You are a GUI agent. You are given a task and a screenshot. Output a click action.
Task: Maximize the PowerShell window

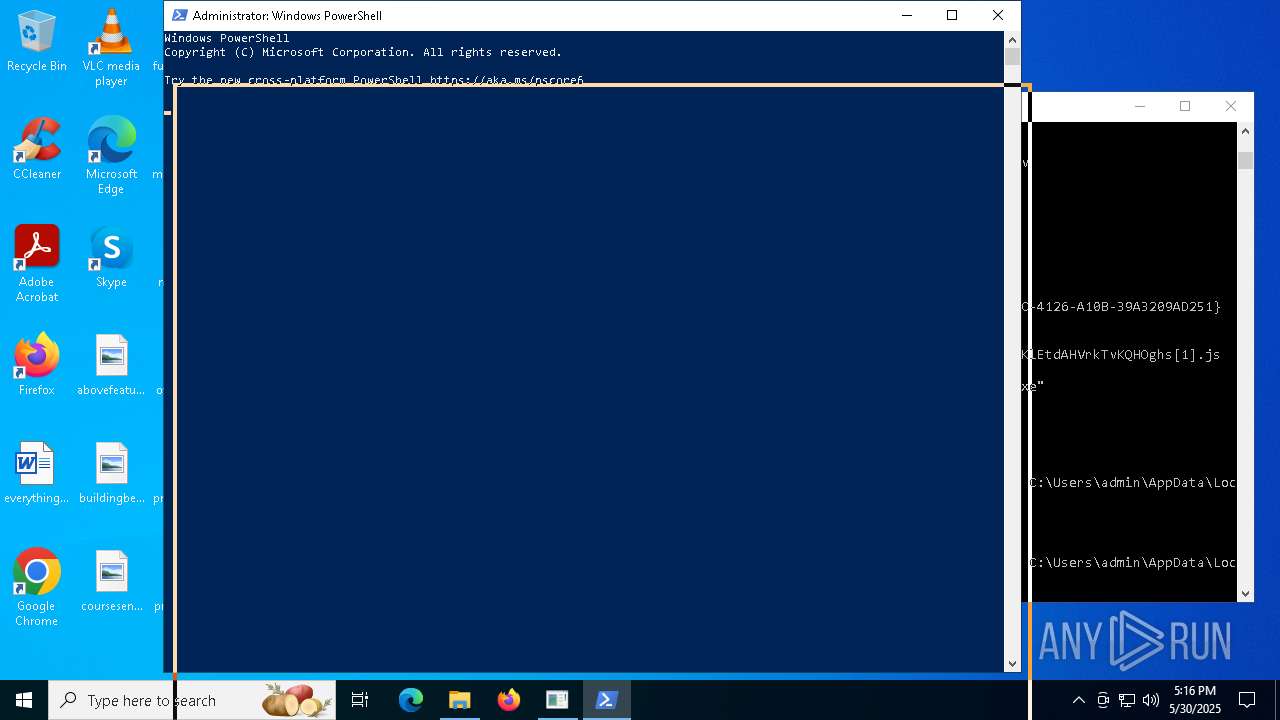(x=952, y=15)
